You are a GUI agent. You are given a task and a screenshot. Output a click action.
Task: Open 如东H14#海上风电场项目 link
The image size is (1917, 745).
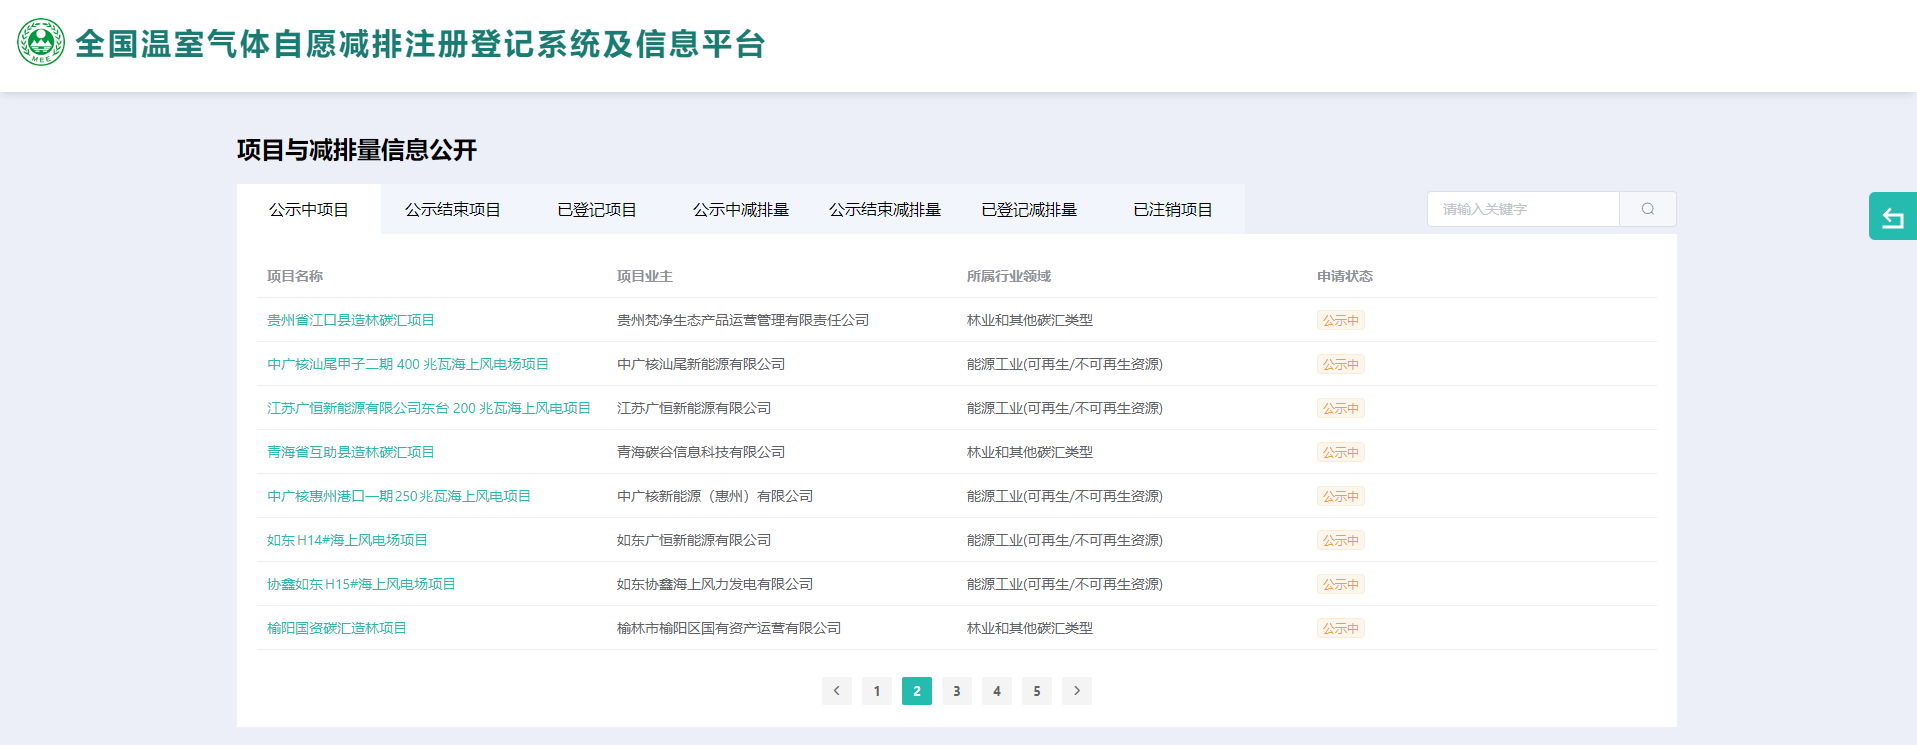[347, 540]
